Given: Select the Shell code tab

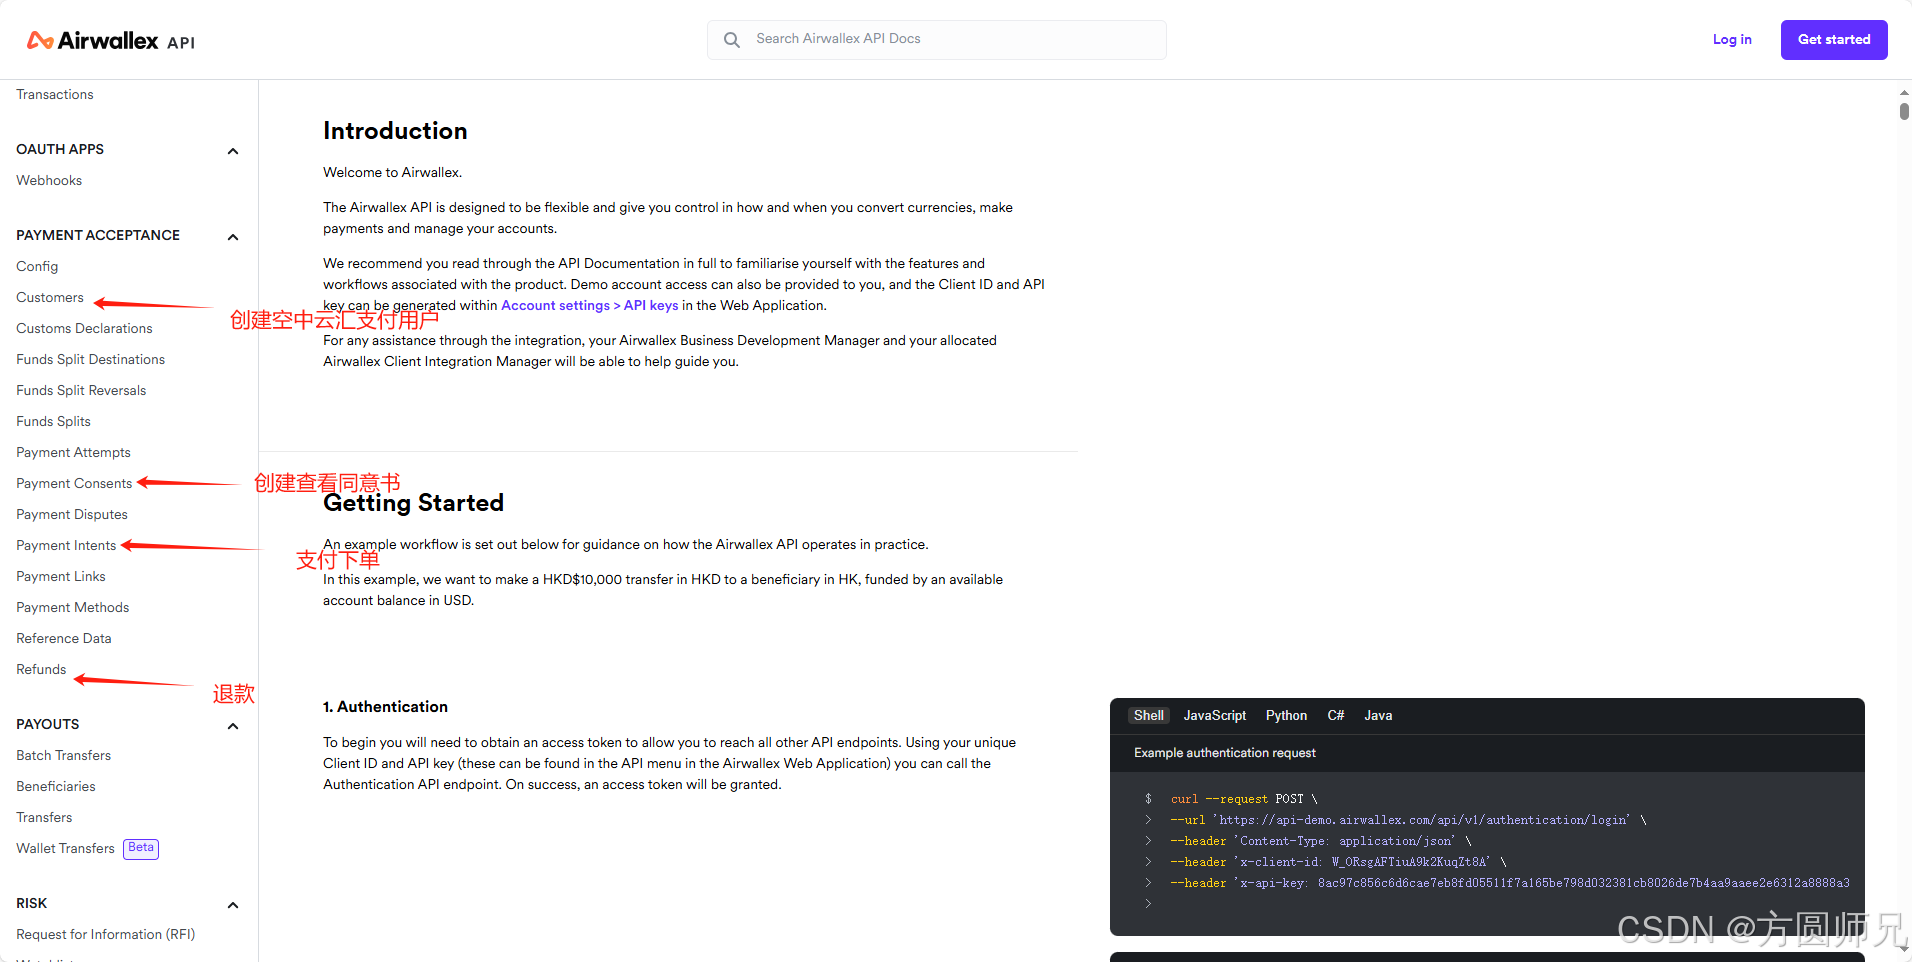Looking at the screenshot, I should [x=1148, y=715].
